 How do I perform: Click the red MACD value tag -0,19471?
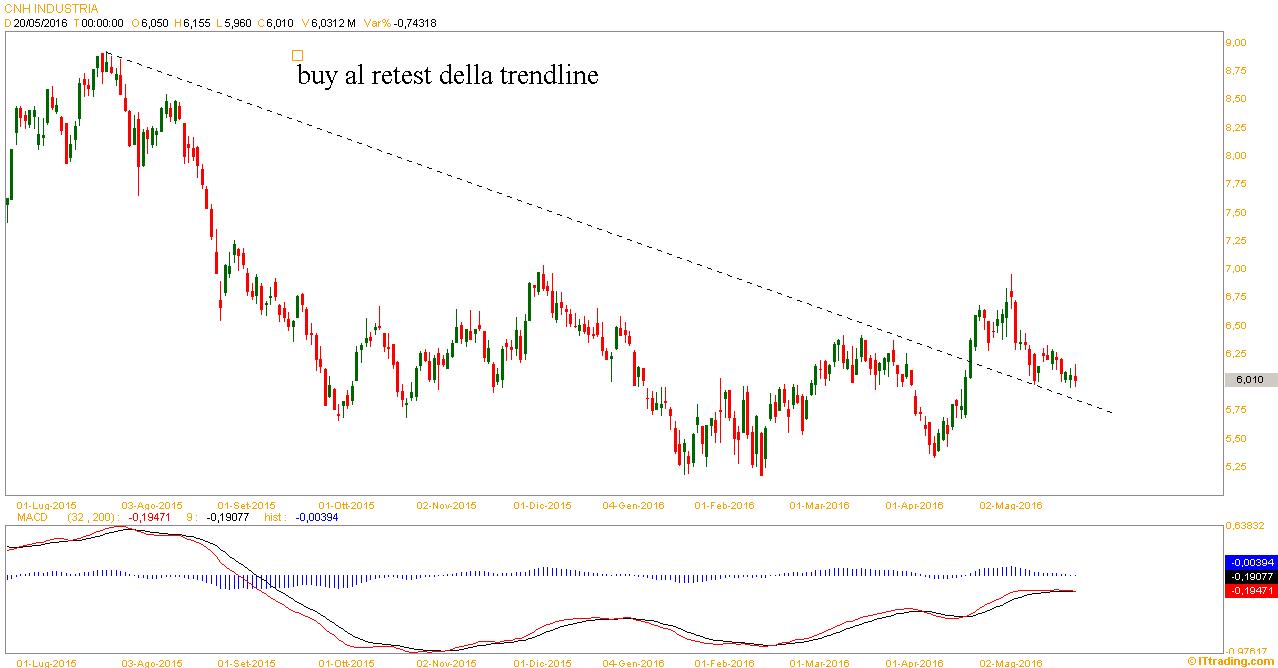(x=1250, y=591)
